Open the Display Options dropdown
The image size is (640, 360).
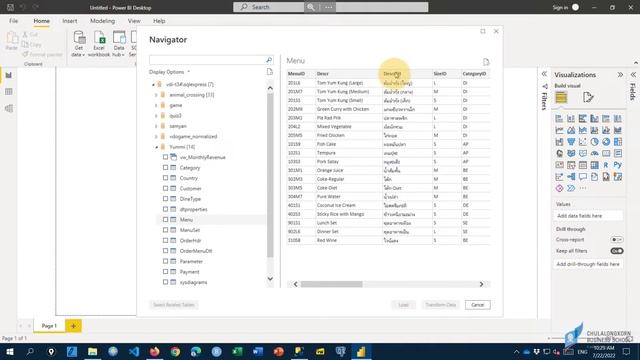click(x=169, y=72)
